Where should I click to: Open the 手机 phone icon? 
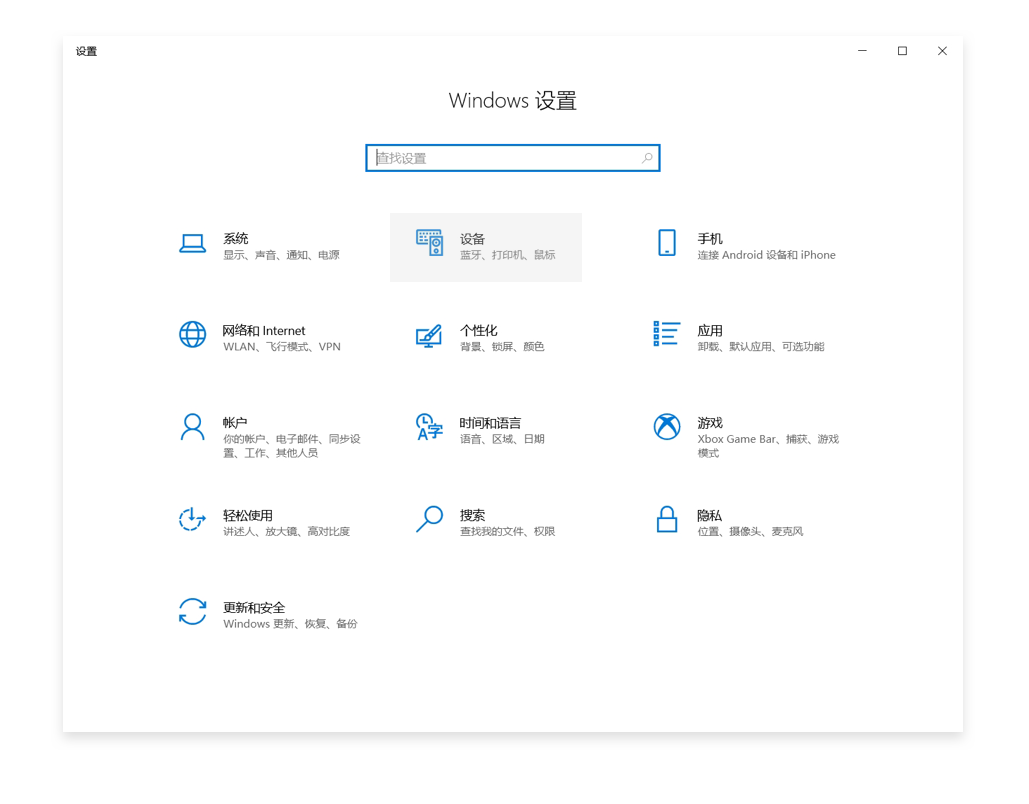[667, 242]
